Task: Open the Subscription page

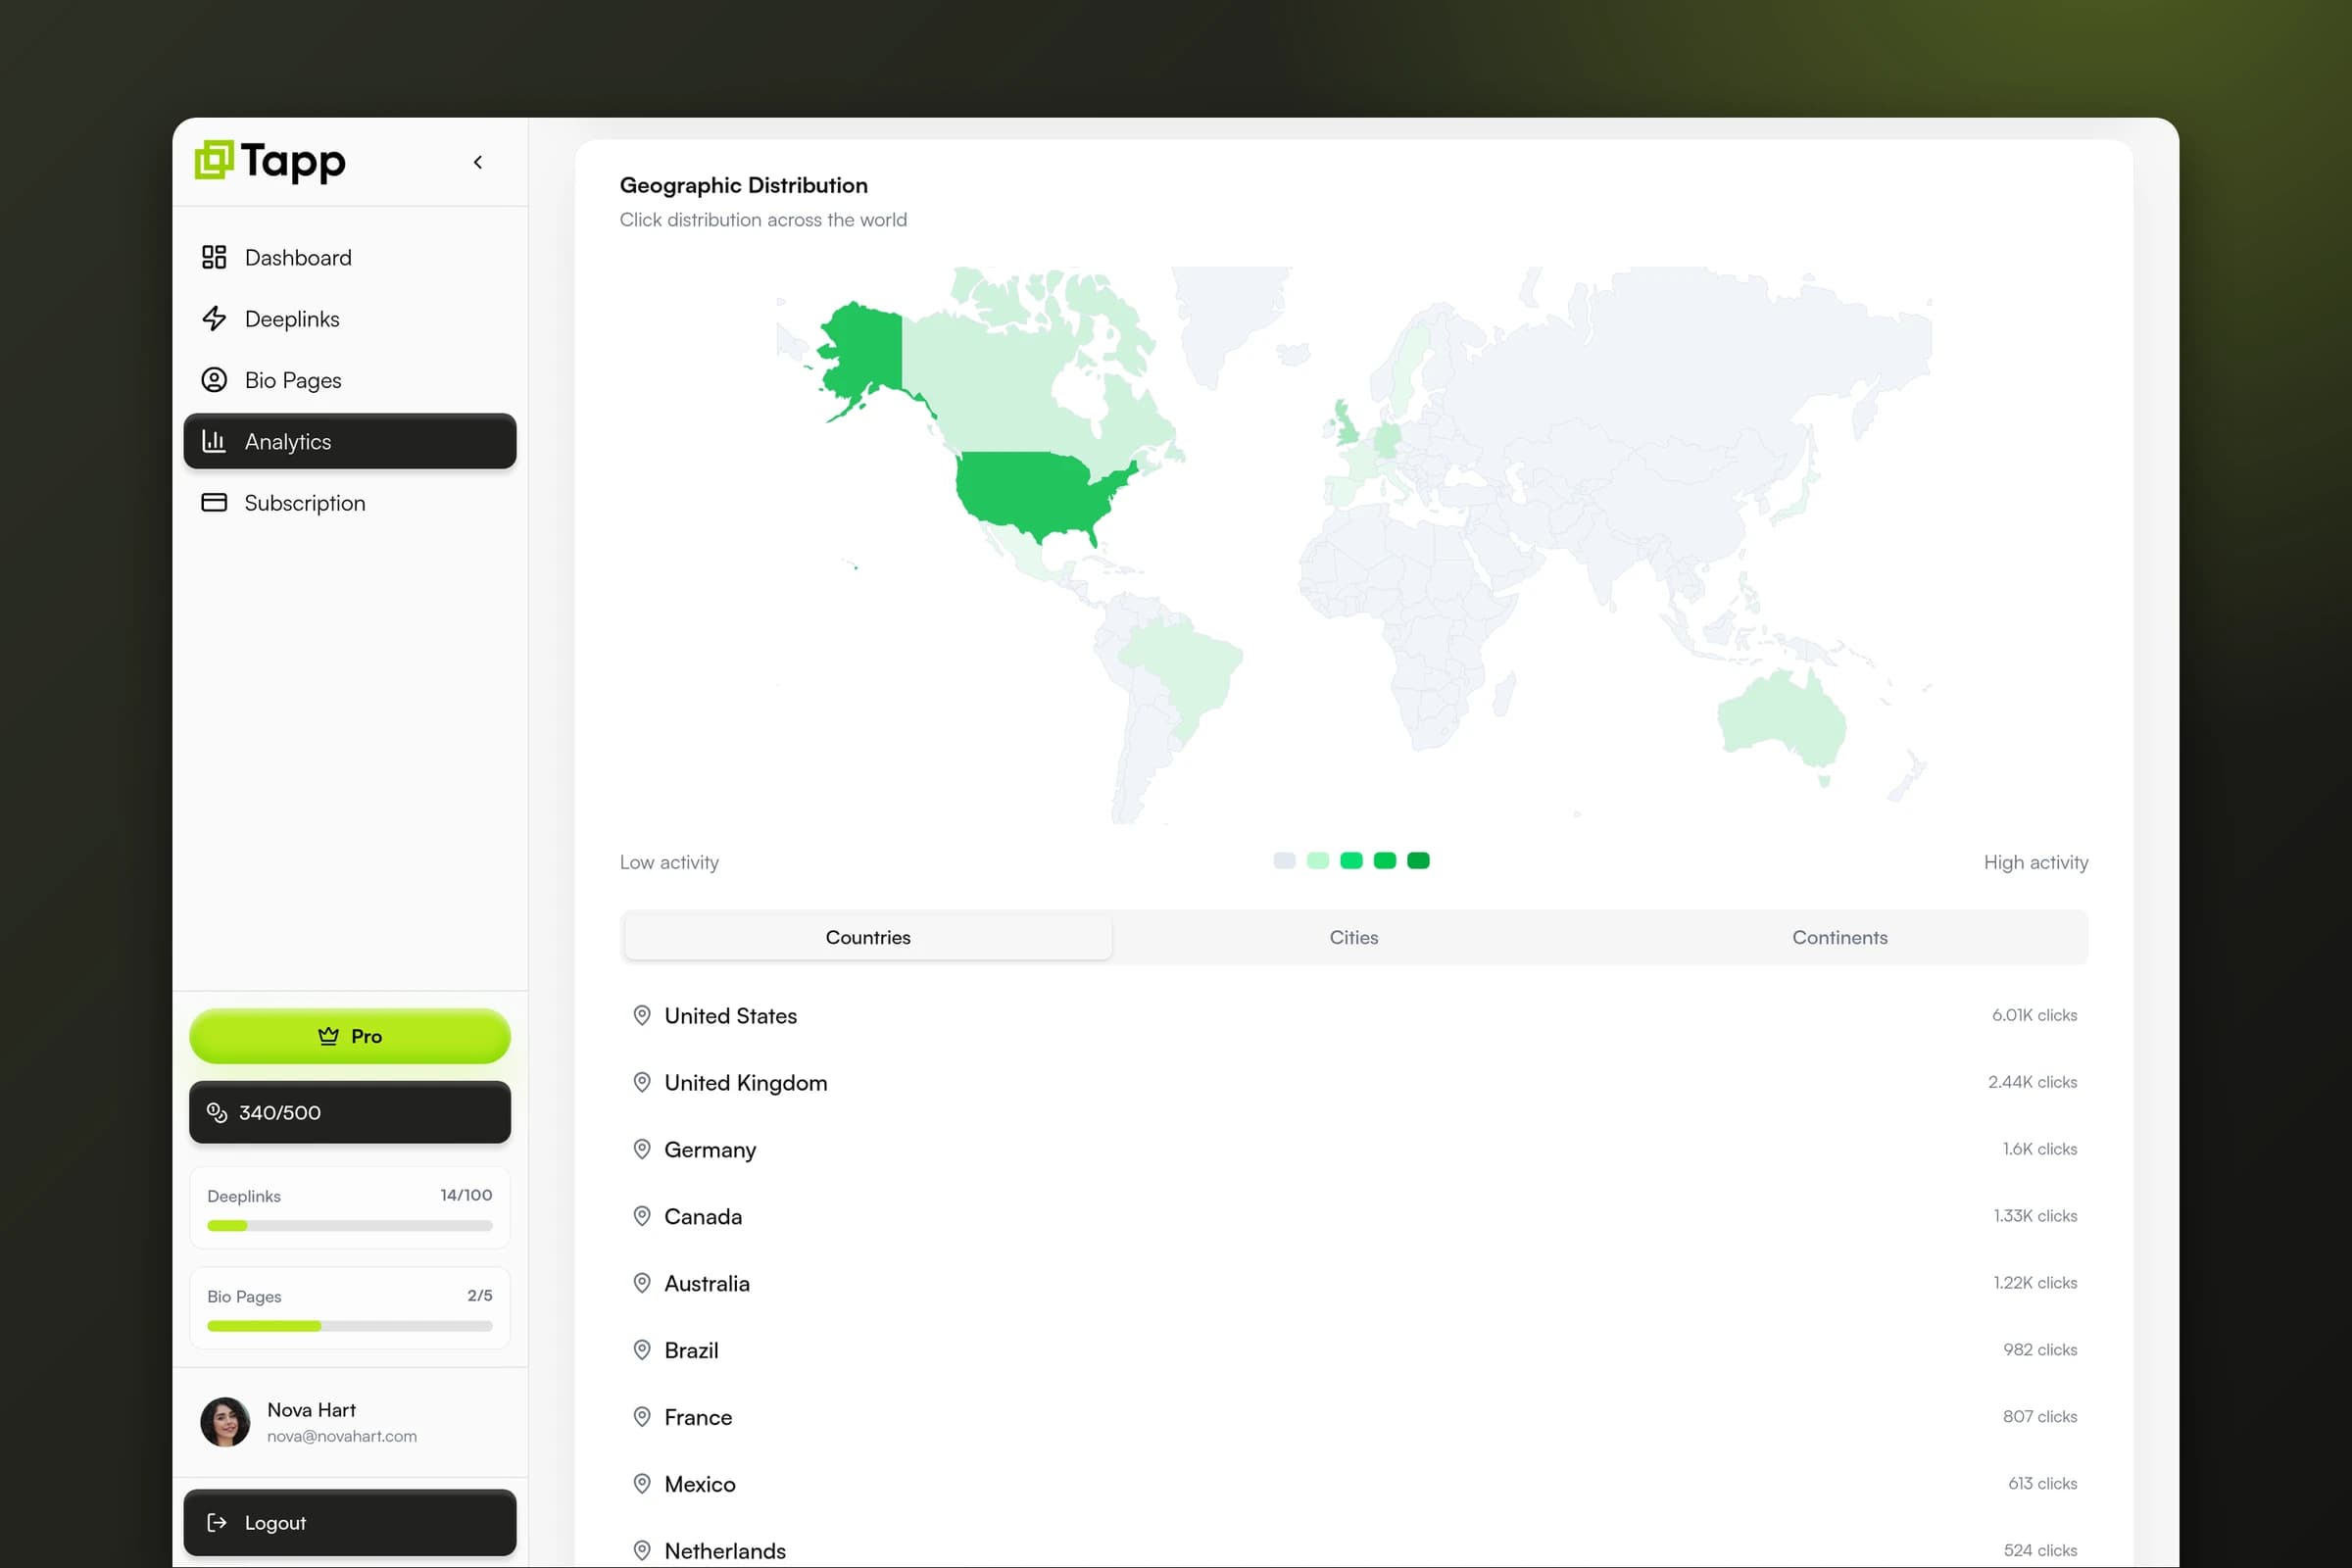Action: point(350,502)
